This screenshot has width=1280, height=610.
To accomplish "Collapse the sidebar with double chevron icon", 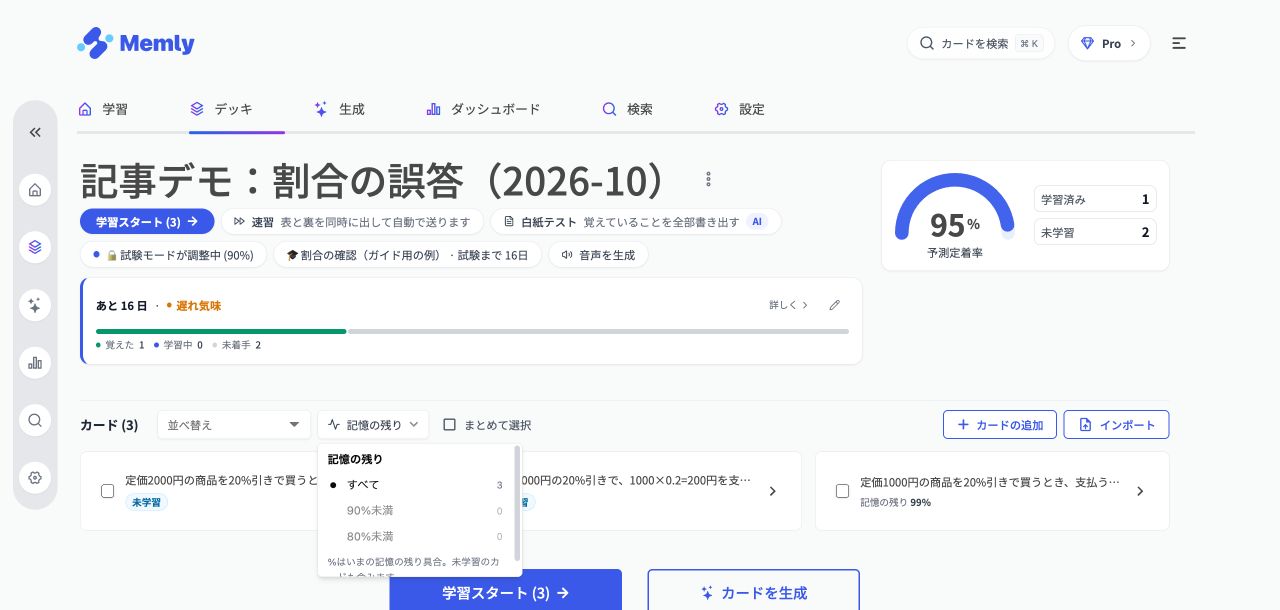I will [35, 132].
